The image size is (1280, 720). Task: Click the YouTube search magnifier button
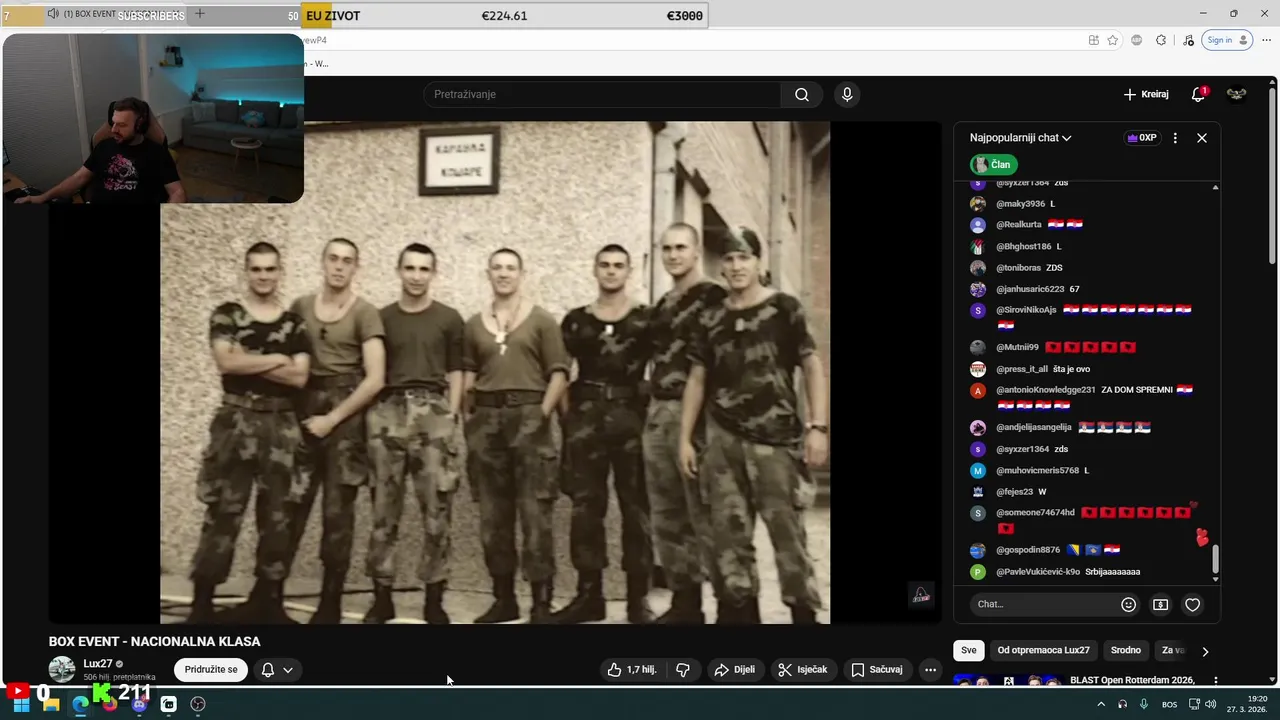click(802, 94)
